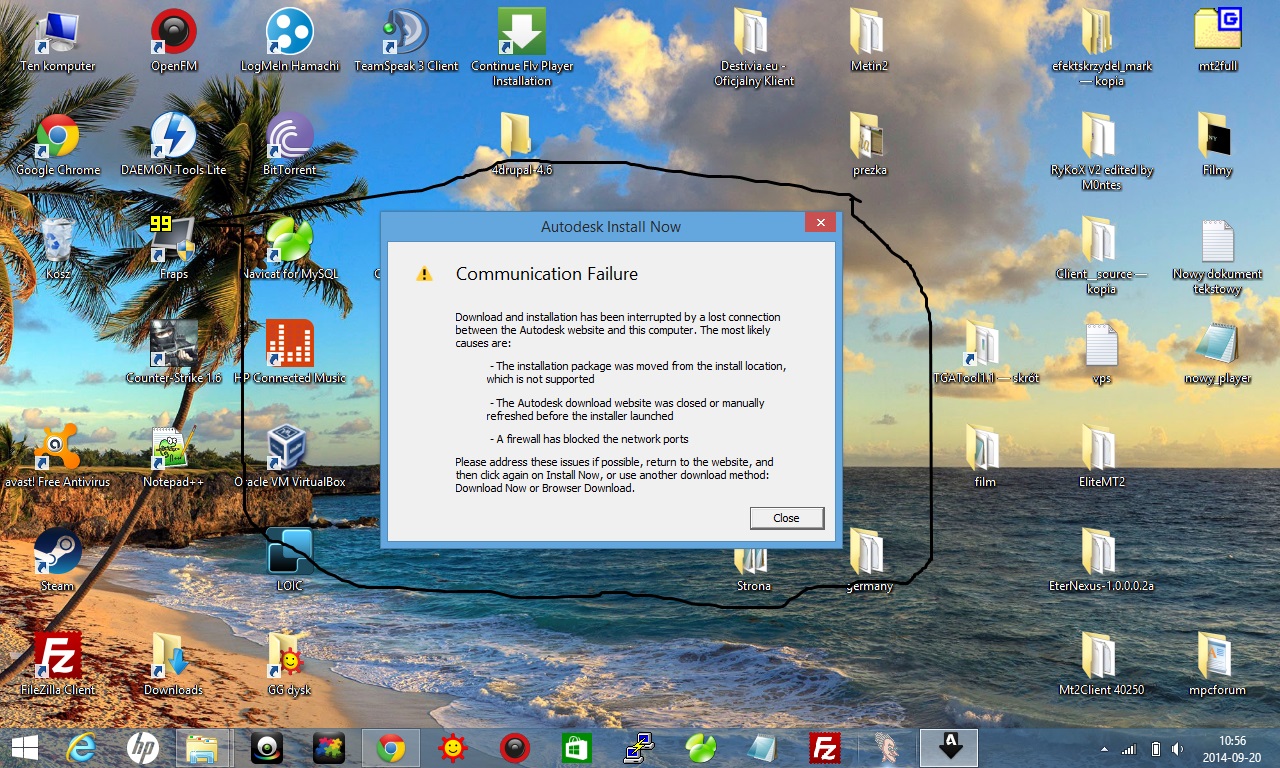Open the Windows Start button
The width and height of the screenshot is (1280, 768).
pos(25,747)
